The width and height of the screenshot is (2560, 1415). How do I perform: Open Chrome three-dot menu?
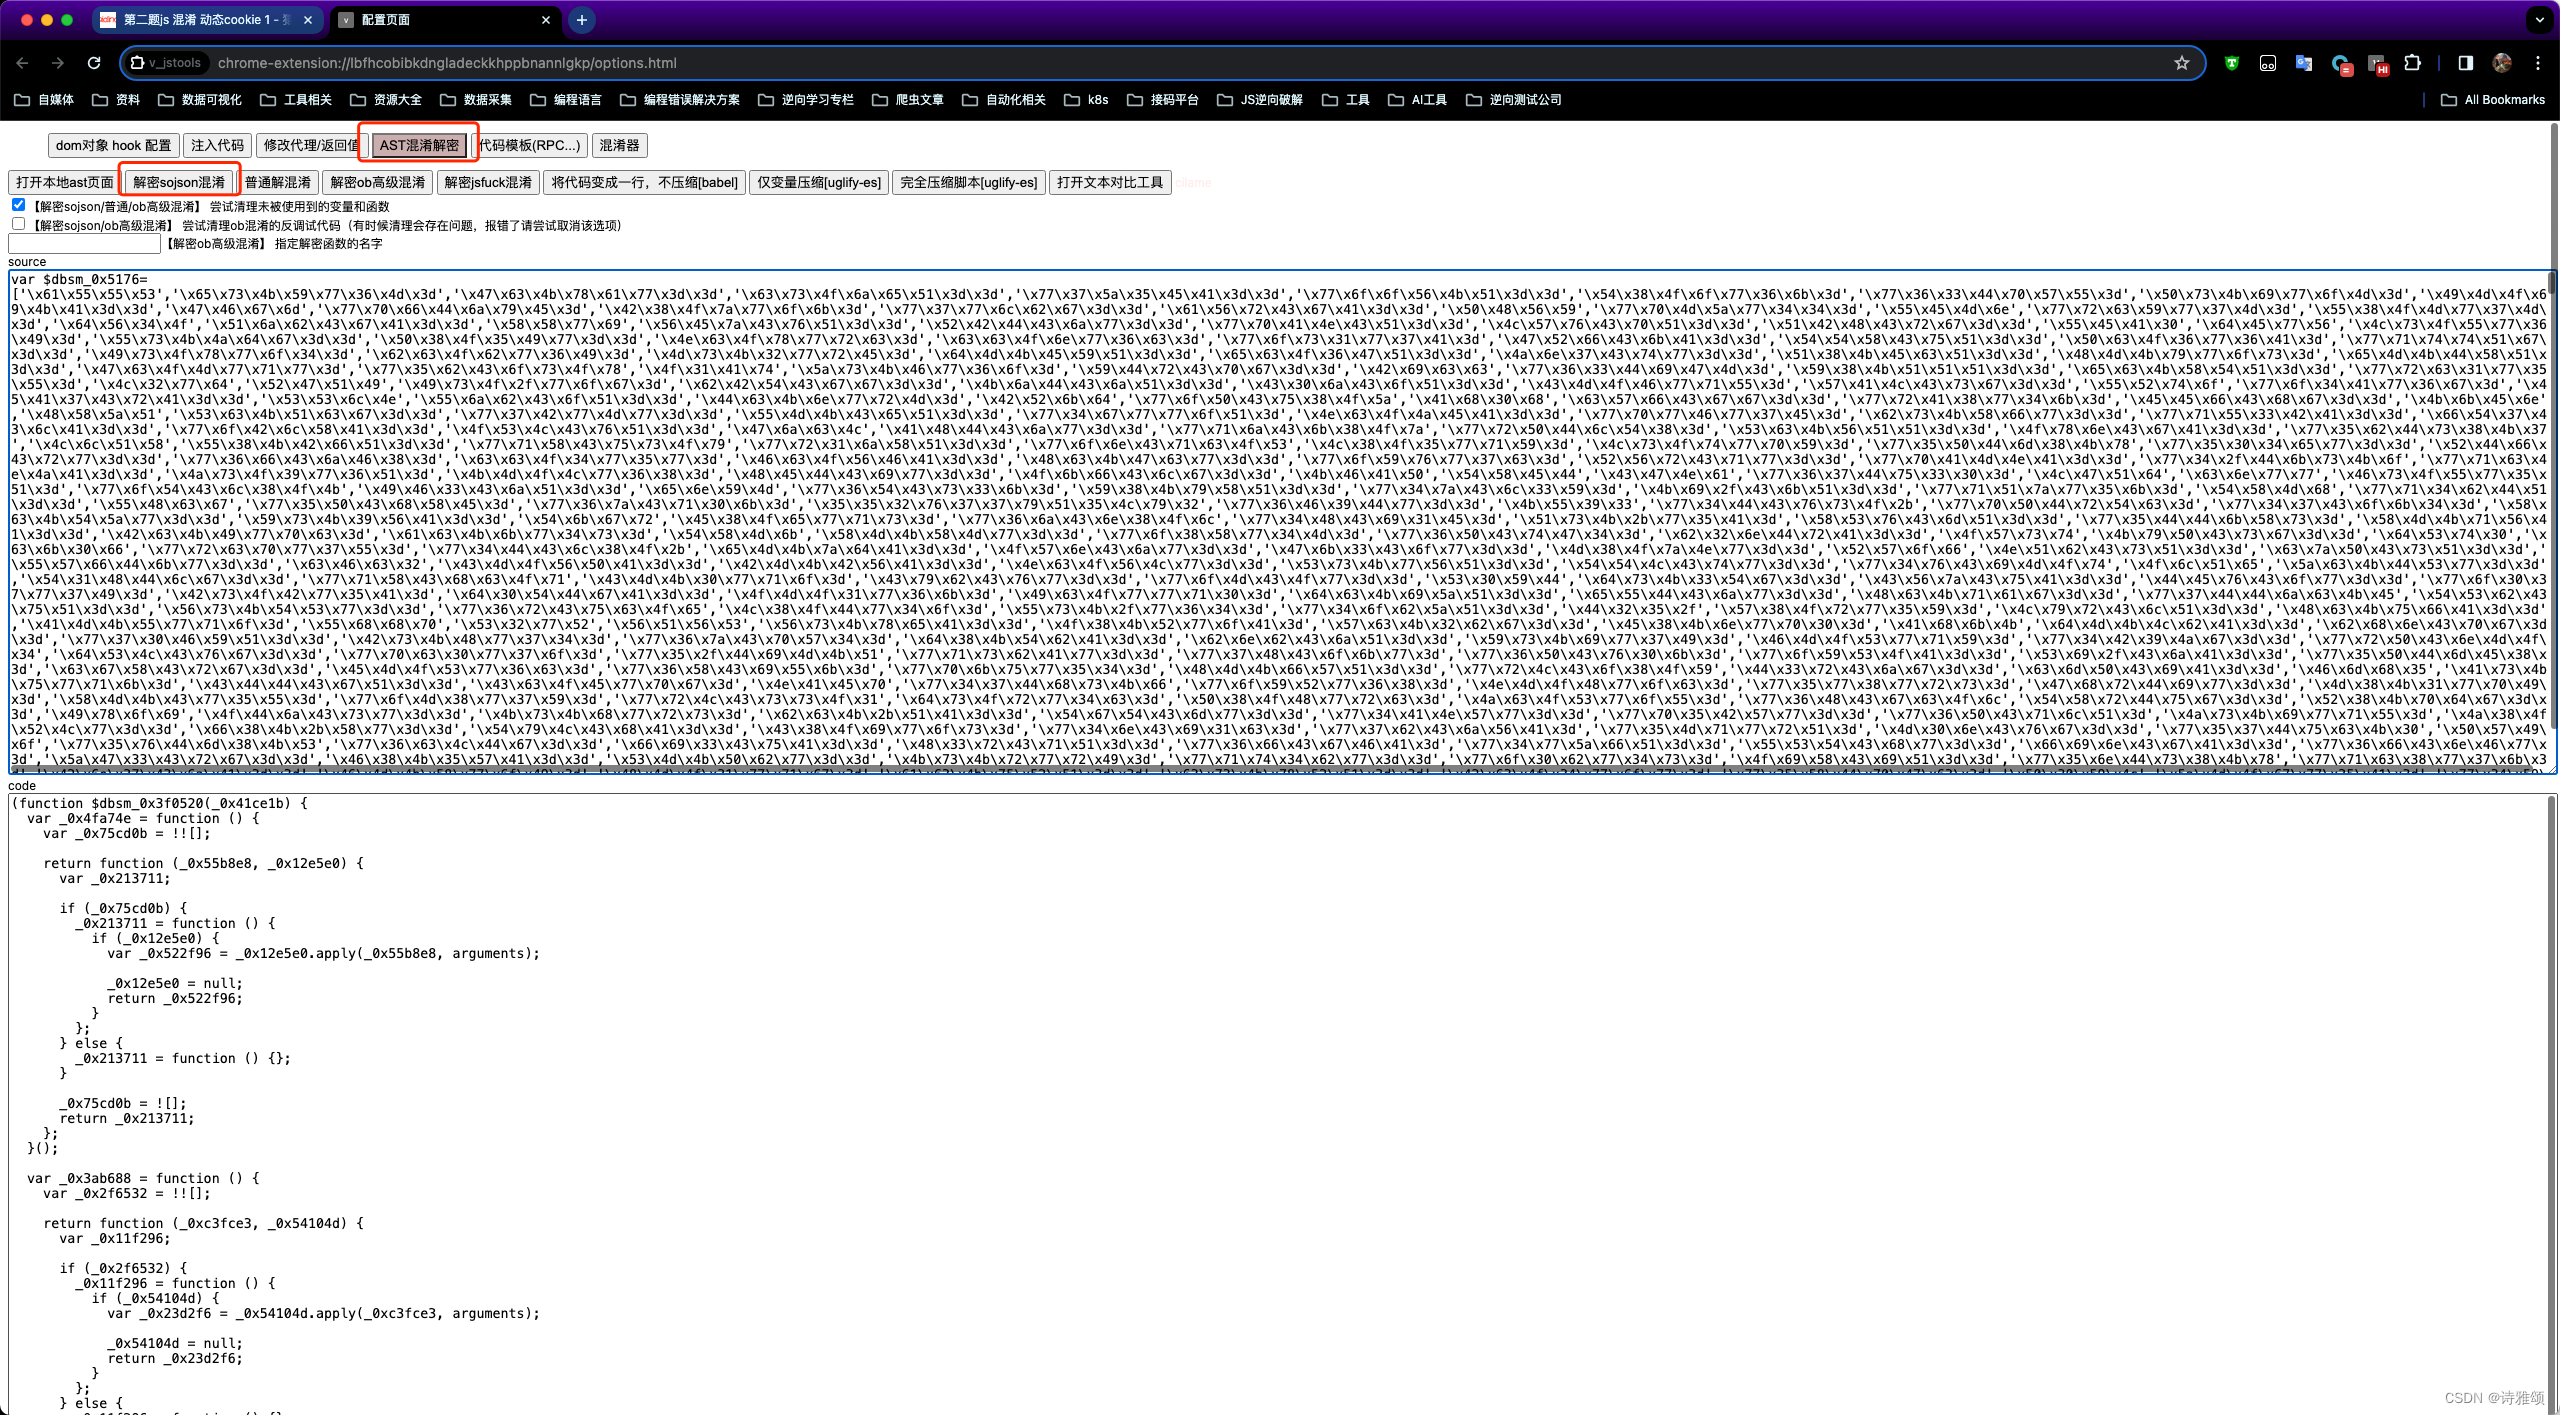point(2537,63)
